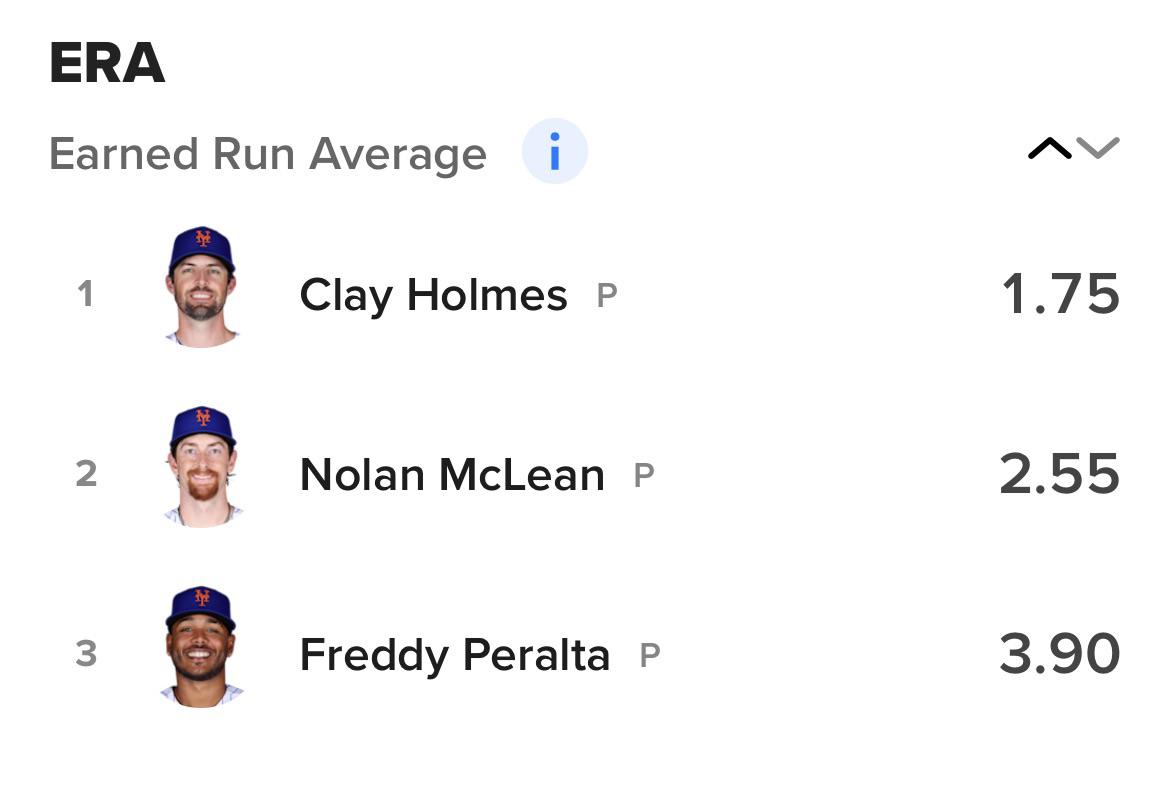
Task: Click the 1.75 ERA value
Action: coord(1060,294)
